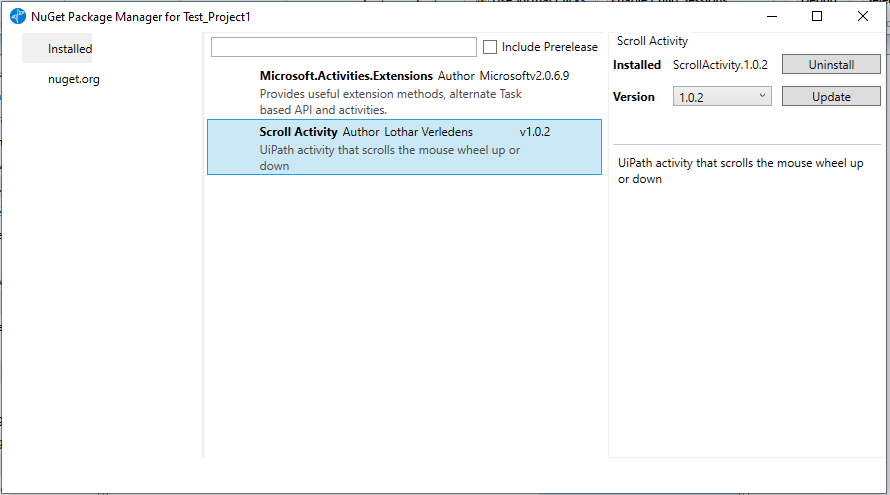Open the Version 1.0.2 dropdown
The height and width of the screenshot is (495, 890).
pyautogui.click(x=722, y=97)
